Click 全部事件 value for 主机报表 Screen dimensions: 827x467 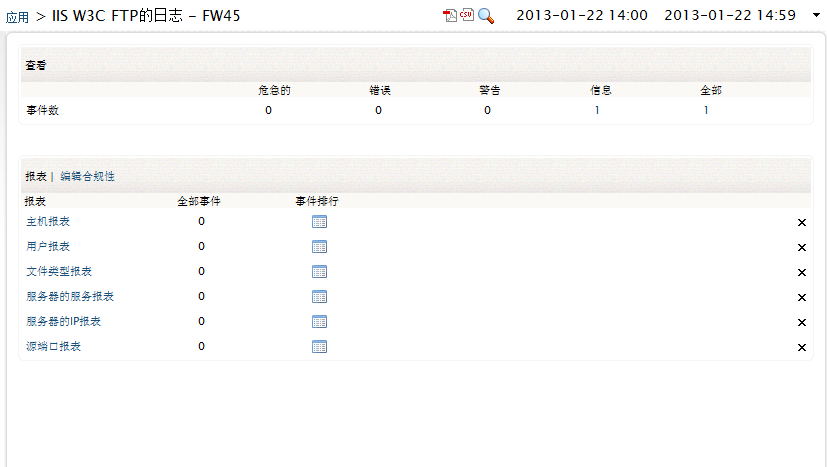pyautogui.click(x=201, y=221)
